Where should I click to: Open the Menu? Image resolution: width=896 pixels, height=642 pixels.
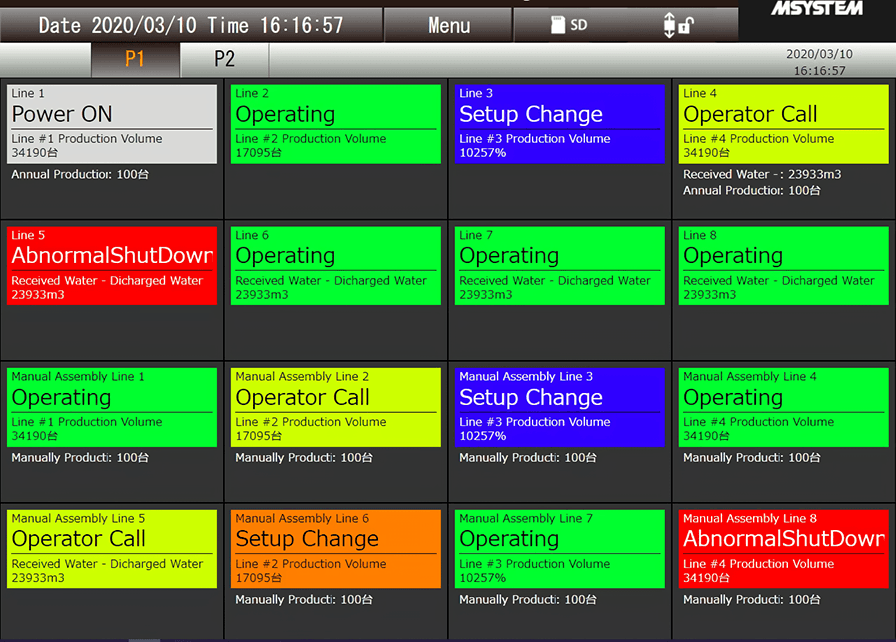[x=447, y=25]
